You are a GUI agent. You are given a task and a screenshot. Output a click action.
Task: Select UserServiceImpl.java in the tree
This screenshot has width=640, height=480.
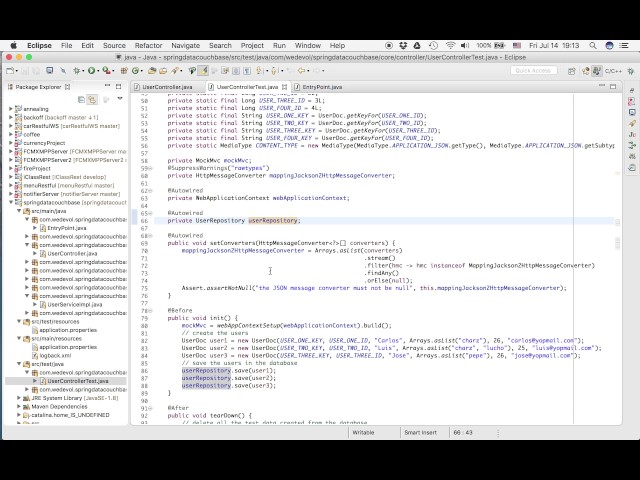[x=75, y=304]
